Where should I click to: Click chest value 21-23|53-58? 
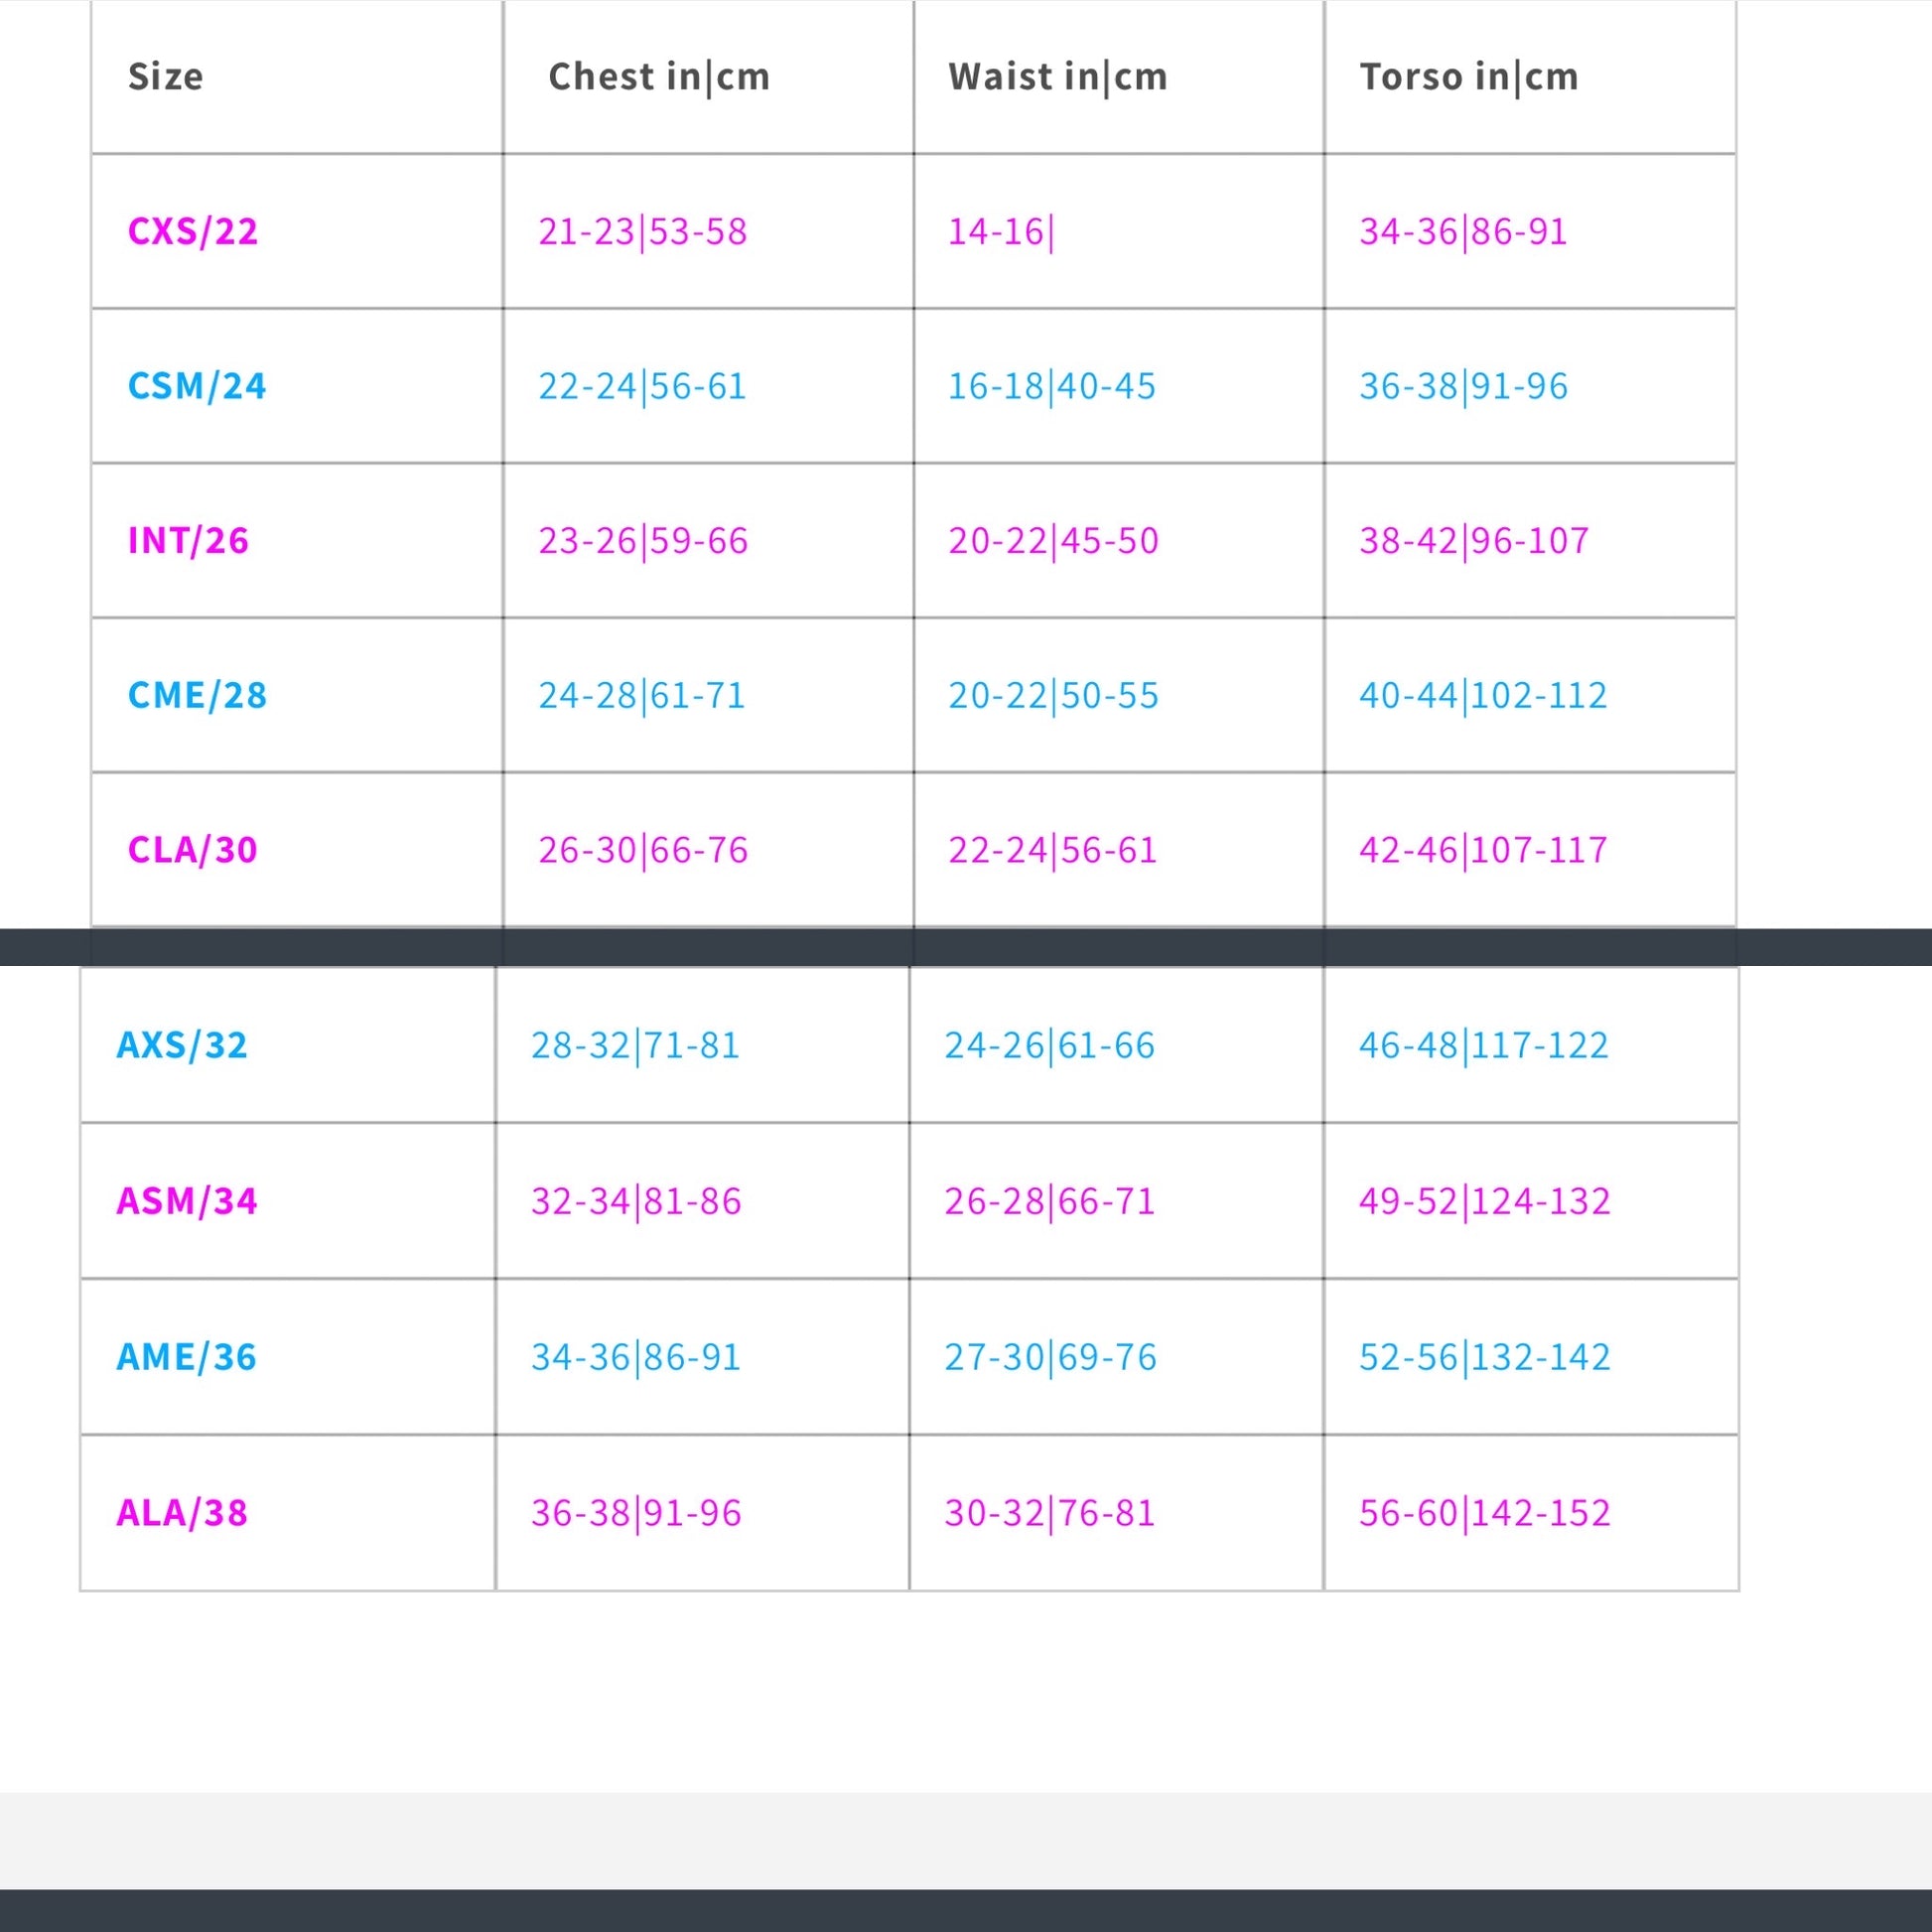[x=643, y=232]
